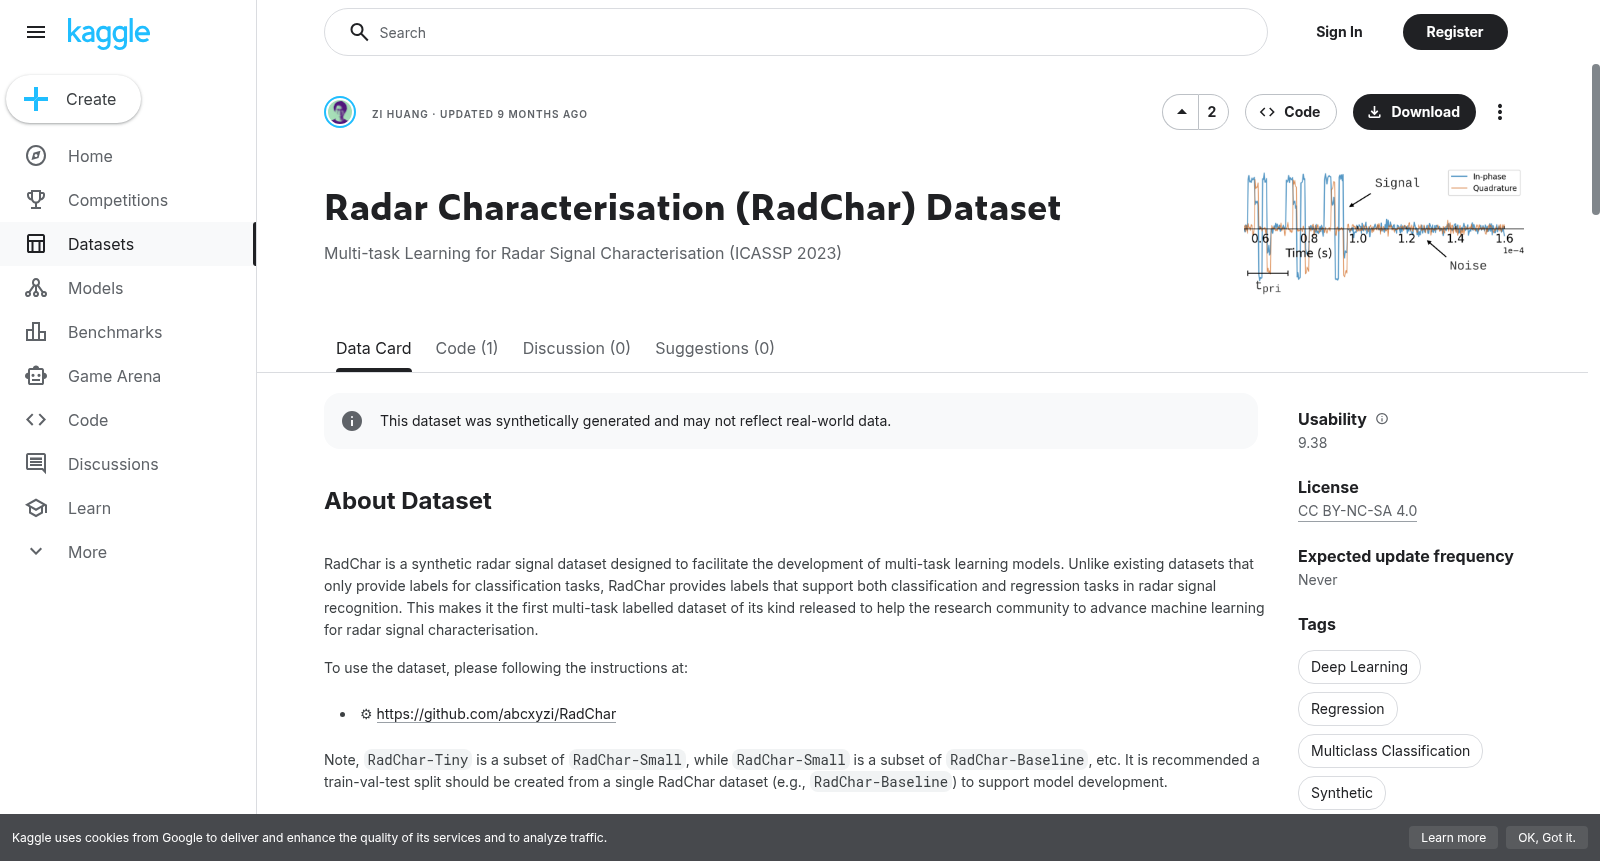
Task: Click the Search input field
Action: 796,32
